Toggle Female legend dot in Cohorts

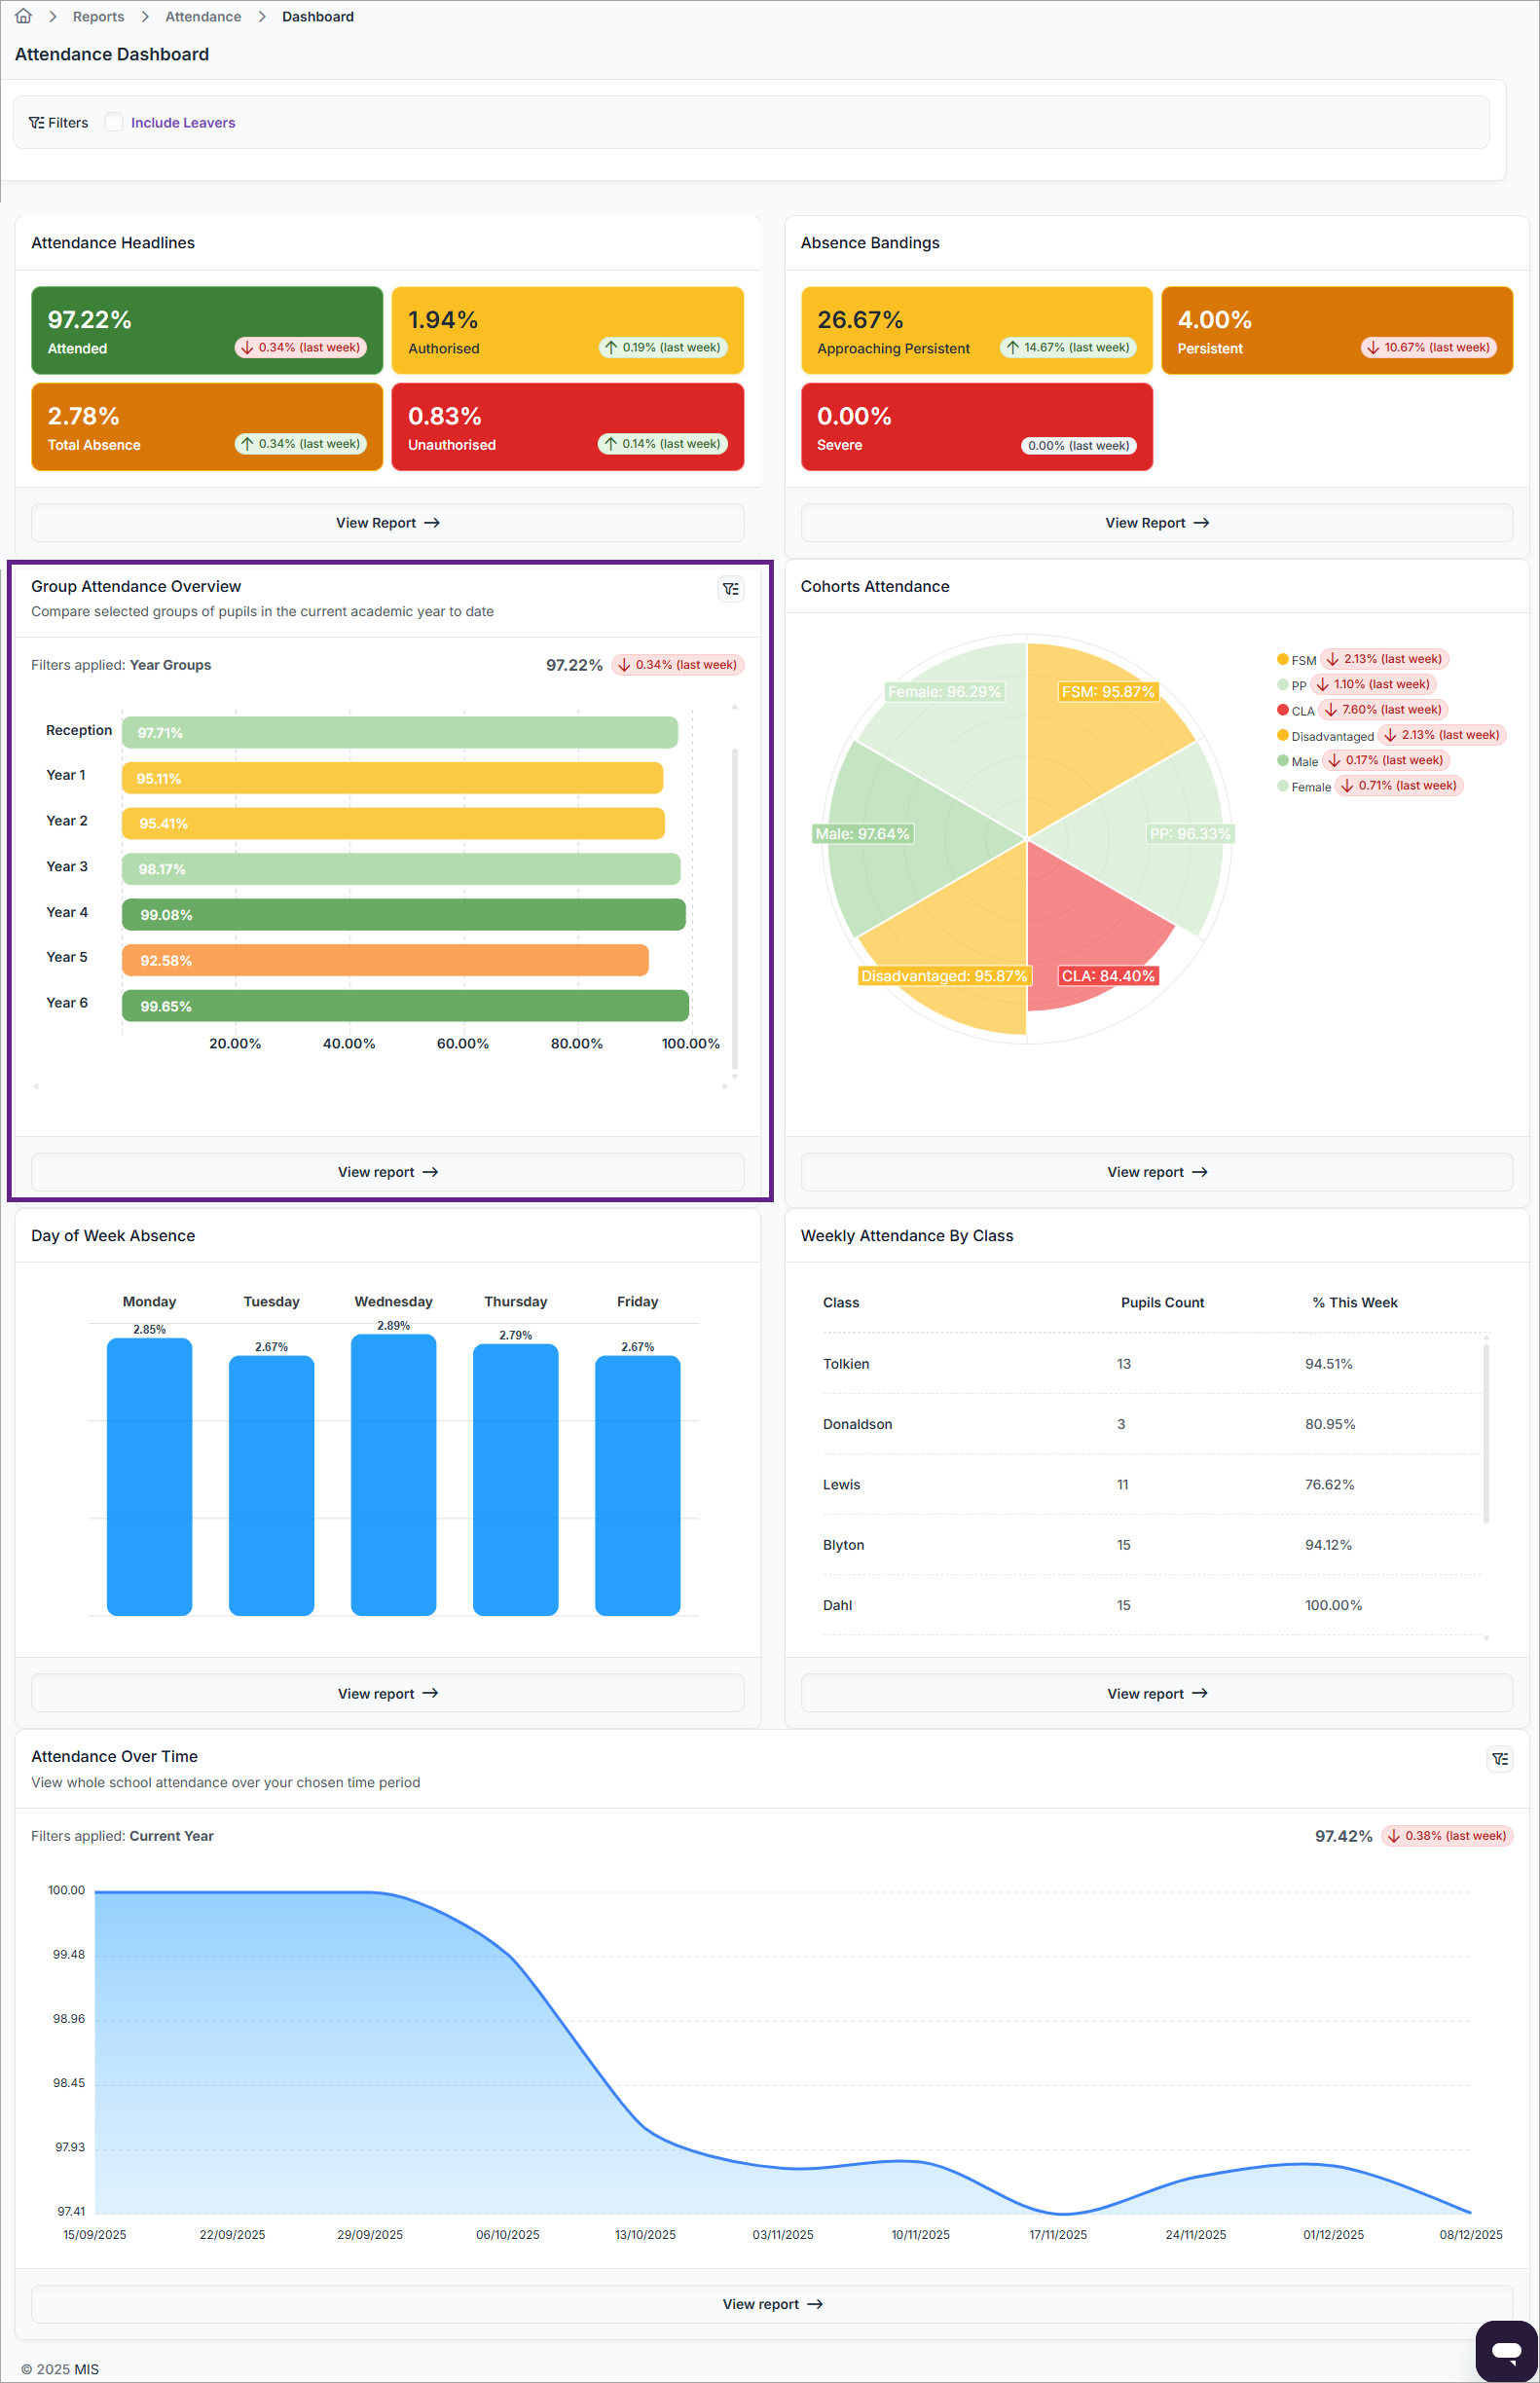tap(1282, 786)
